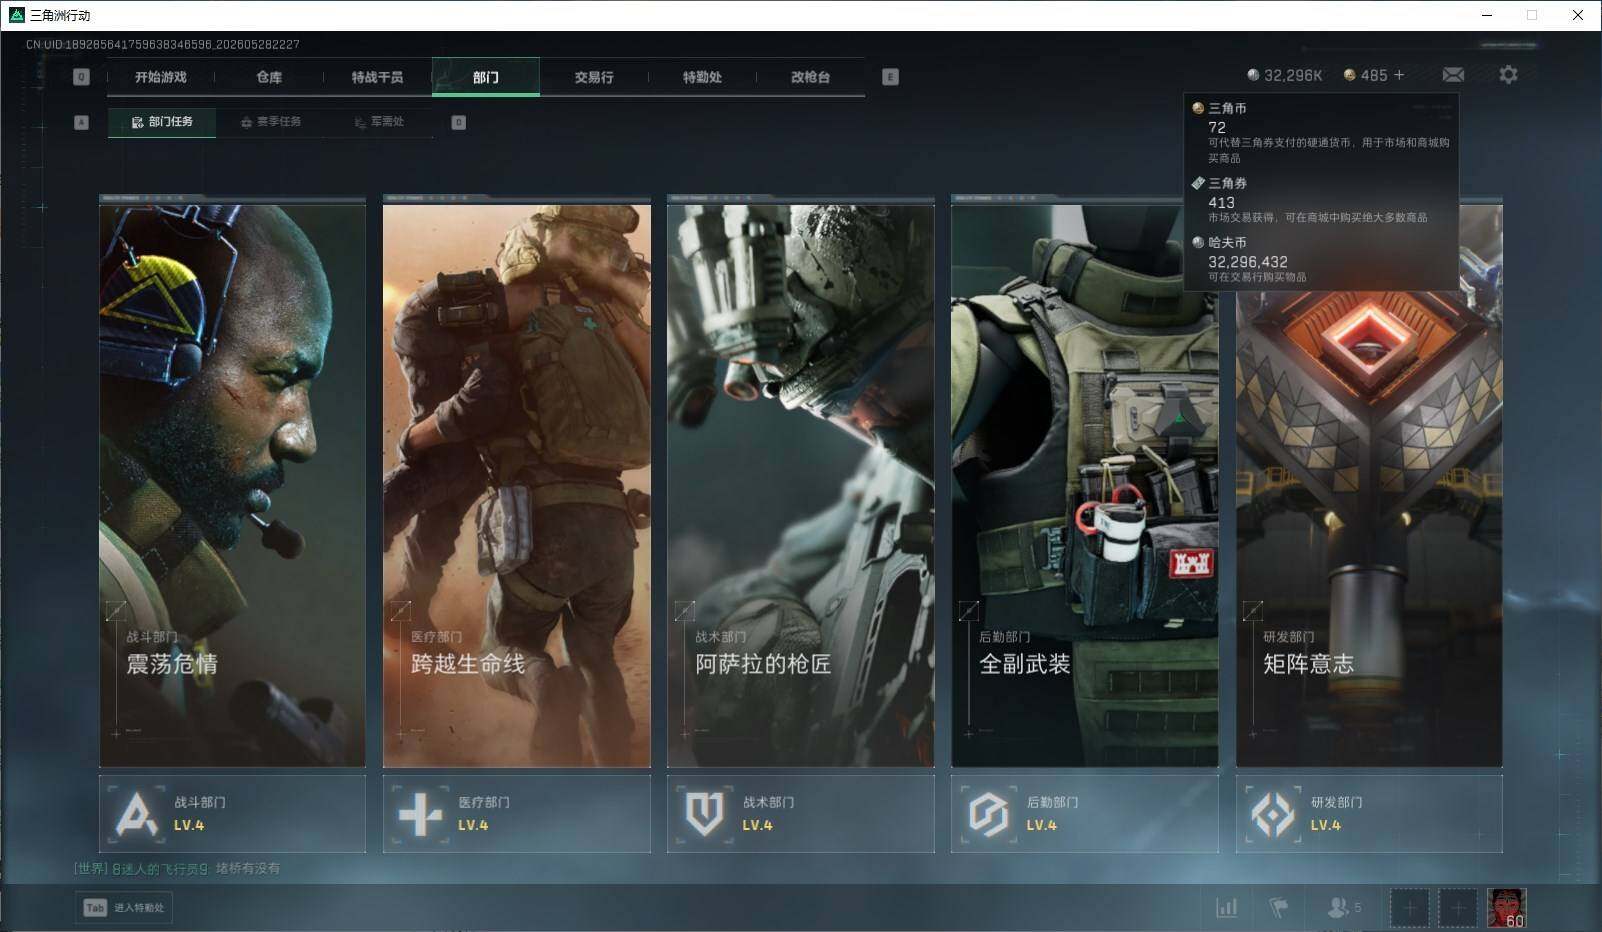Screen dimensions: 1602x932
Task: Click the 战斗部门 triangle emblem icon
Action: [x=136, y=814]
